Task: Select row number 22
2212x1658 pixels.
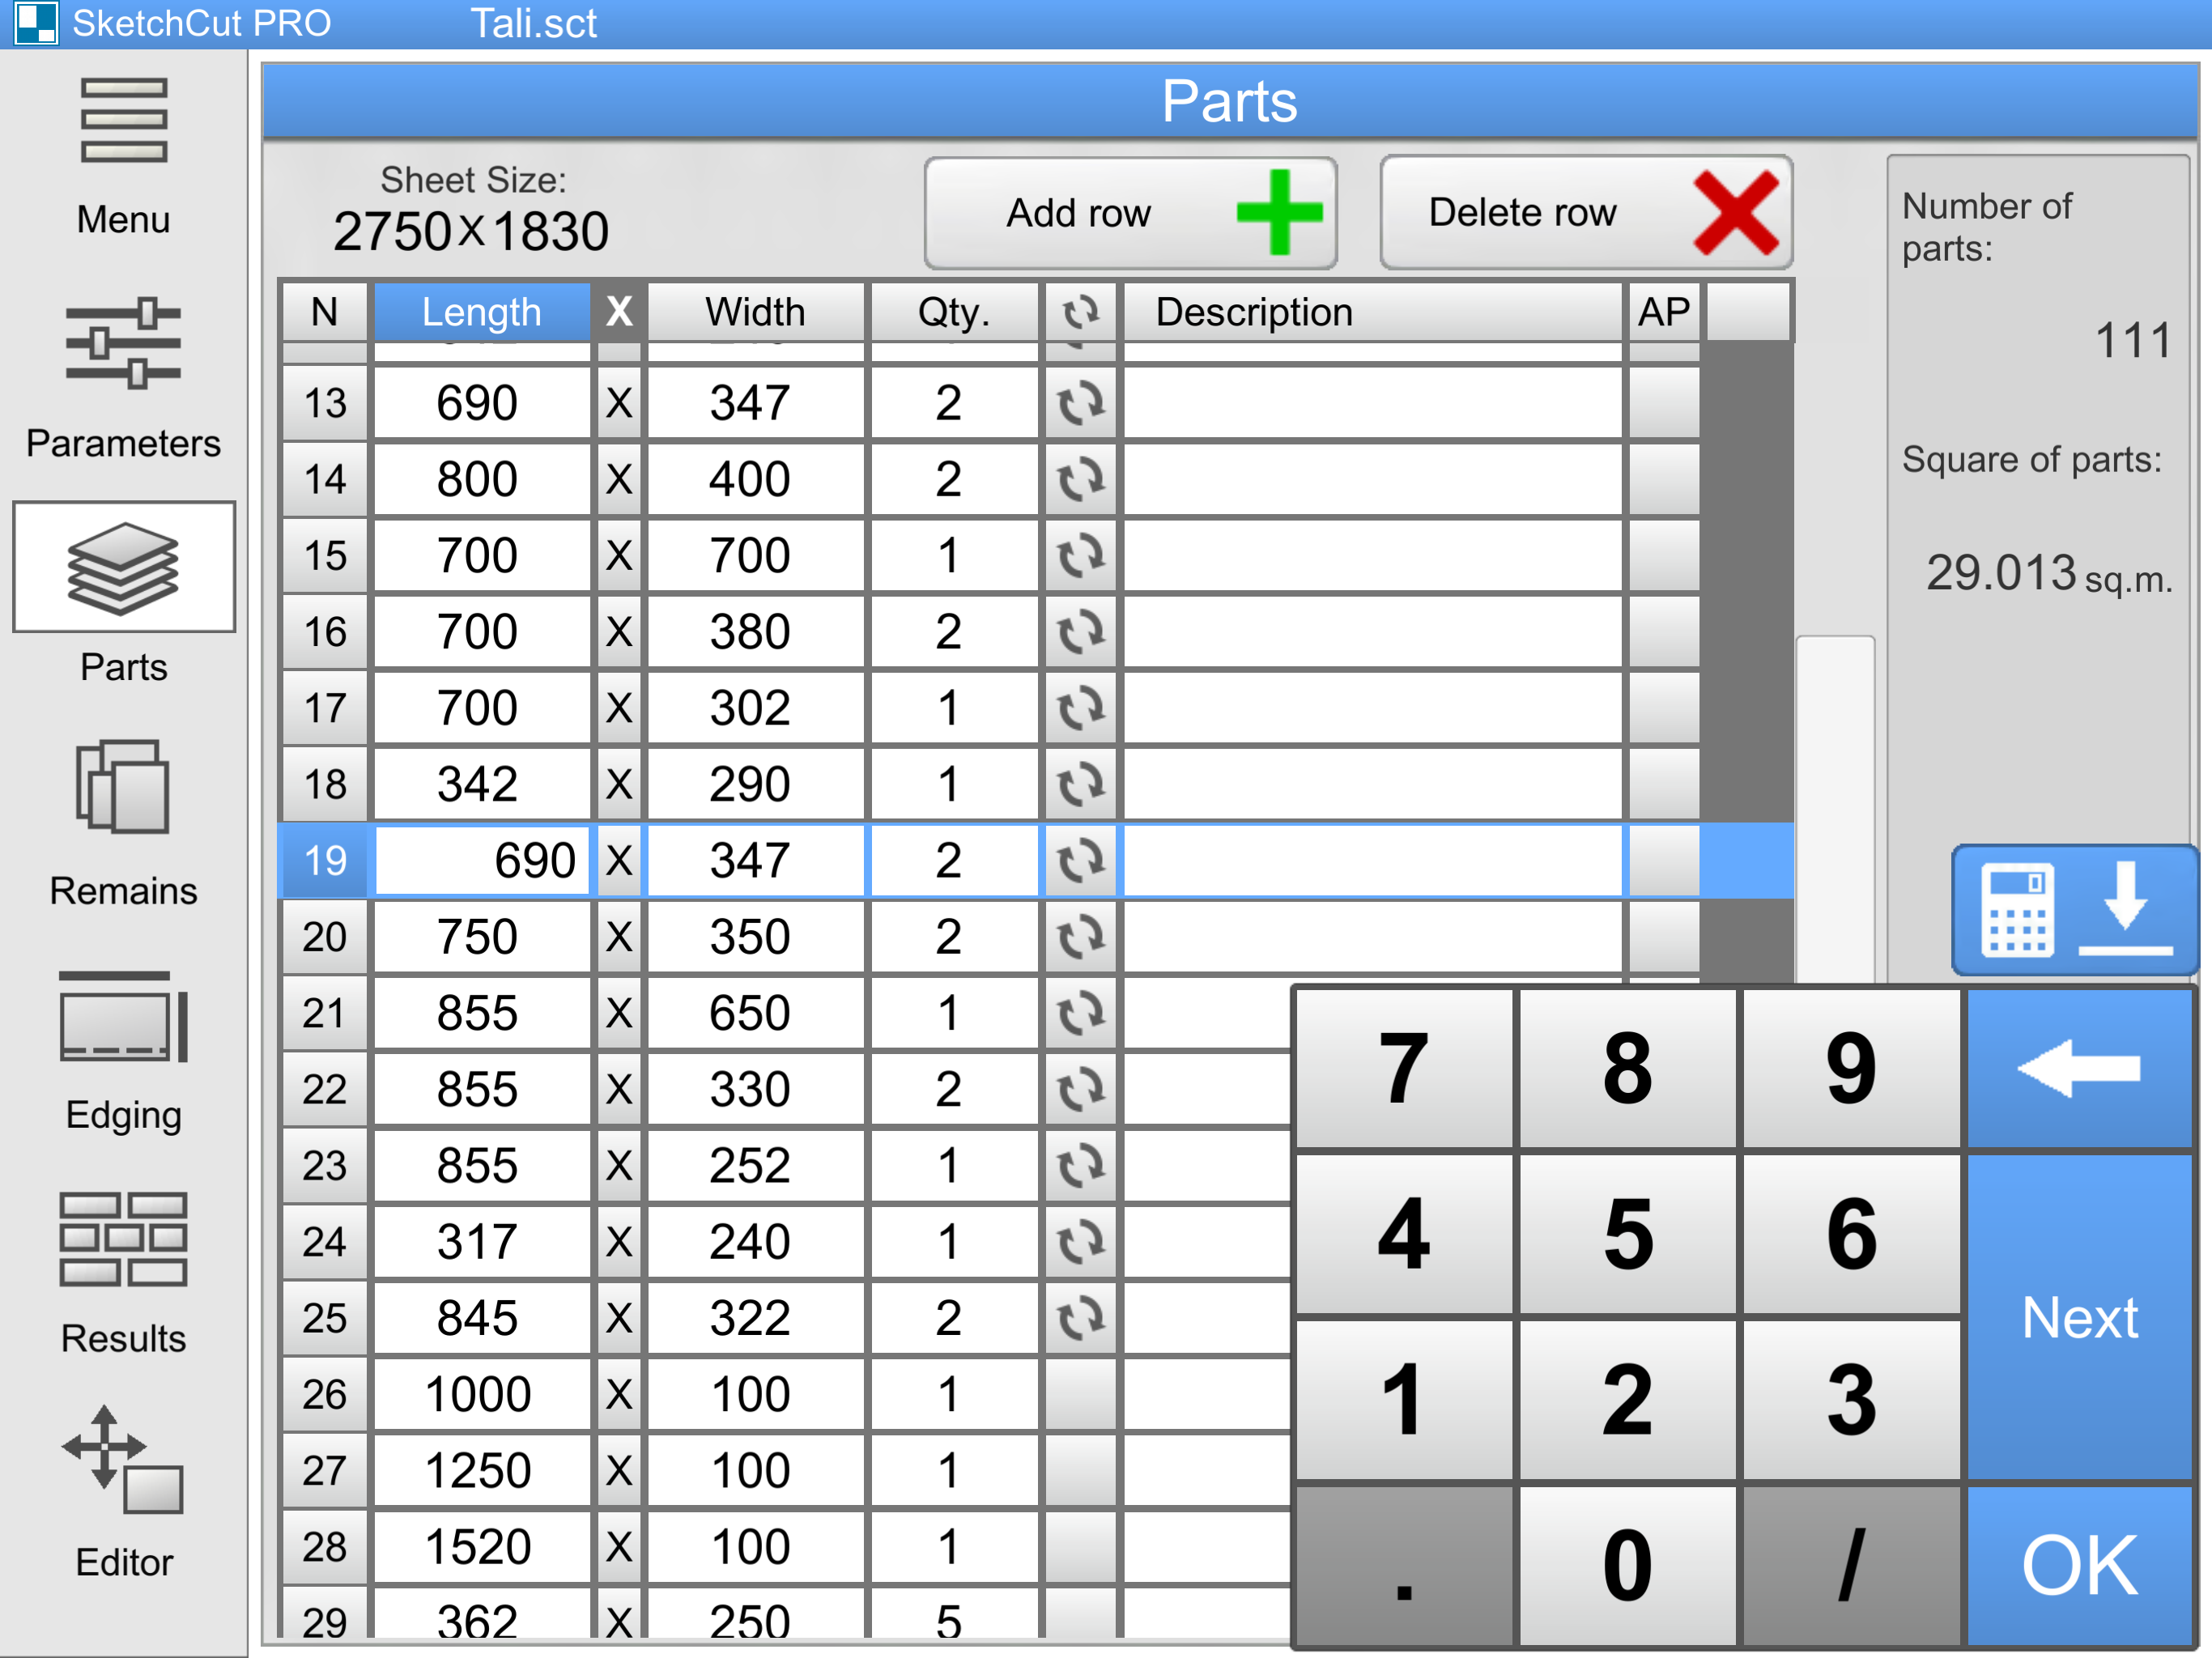Action: [x=325, y=1090]
